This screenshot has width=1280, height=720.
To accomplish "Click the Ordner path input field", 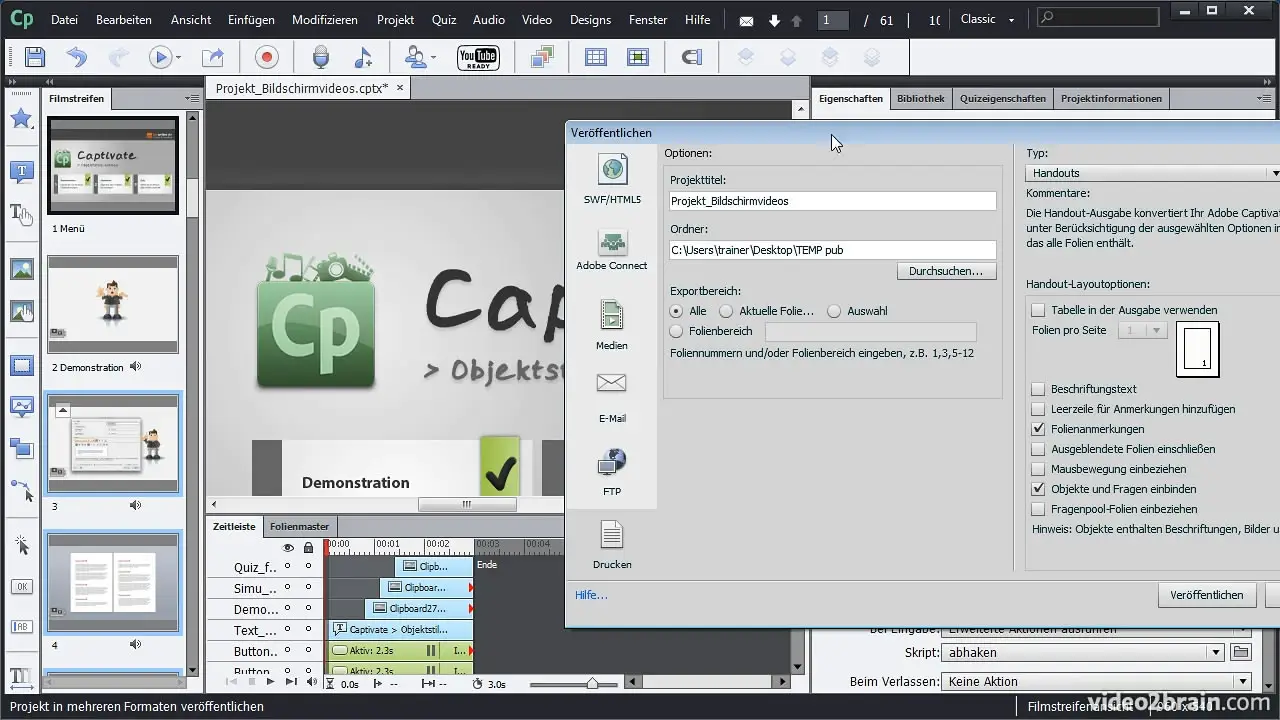I will [833, 250].
